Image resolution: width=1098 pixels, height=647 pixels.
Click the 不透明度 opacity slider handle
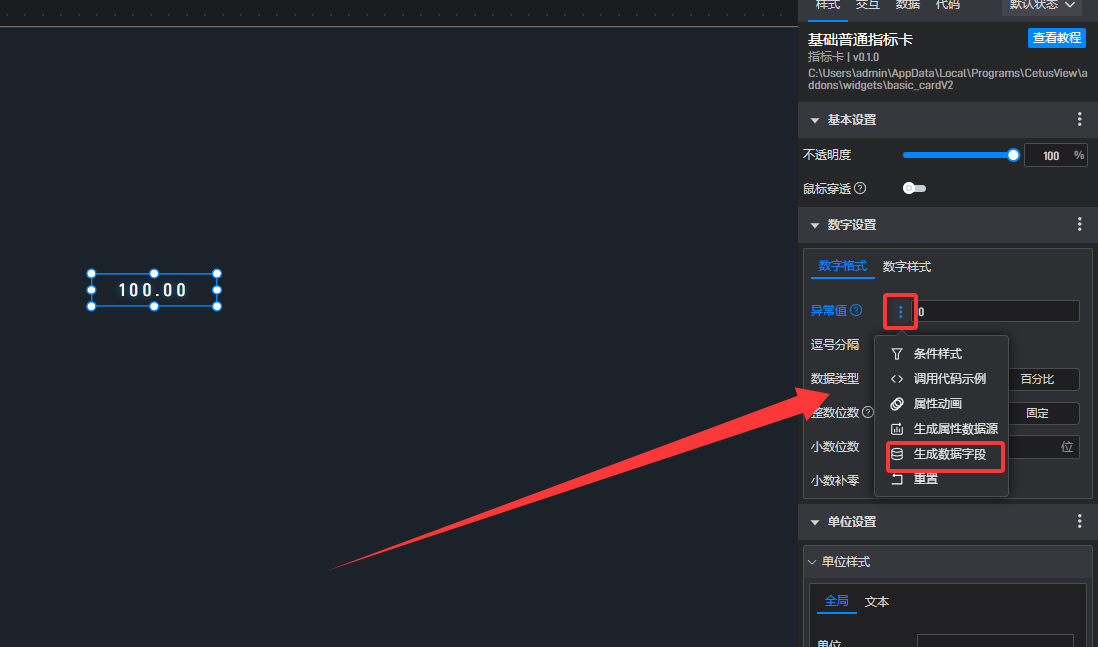[1013, 155]
